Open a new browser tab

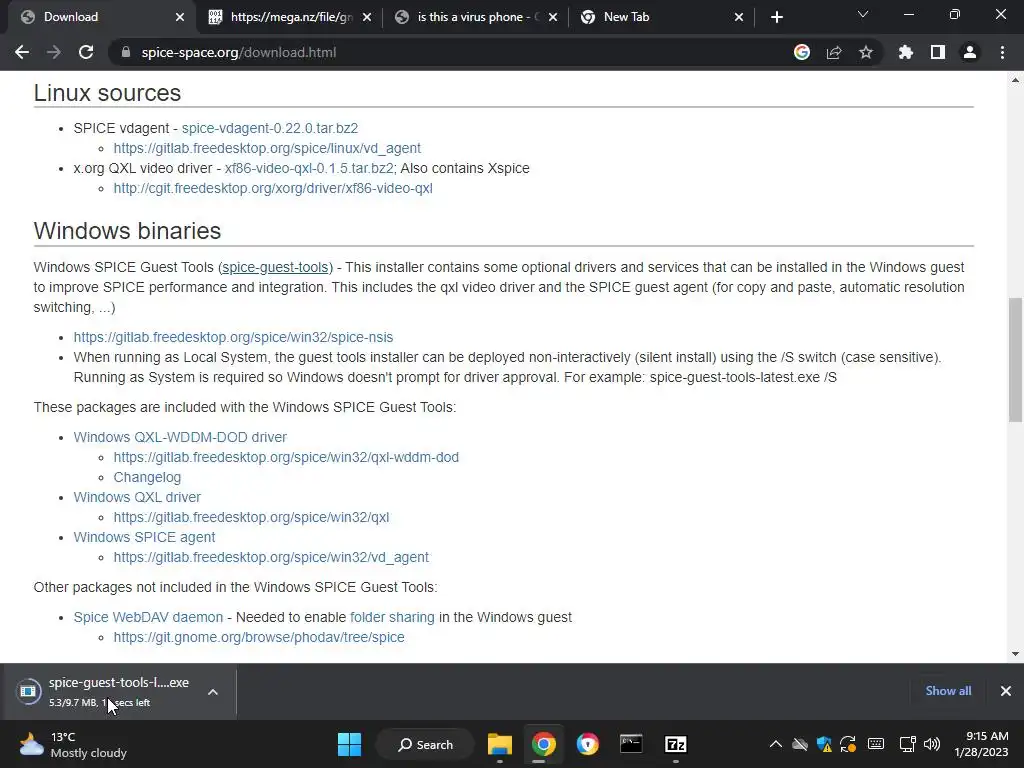click(776, 17)
